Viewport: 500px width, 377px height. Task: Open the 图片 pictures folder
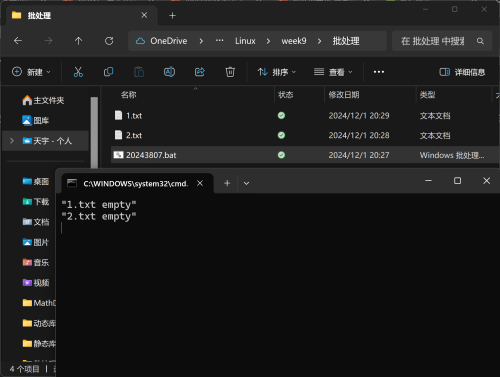point(36,242)
